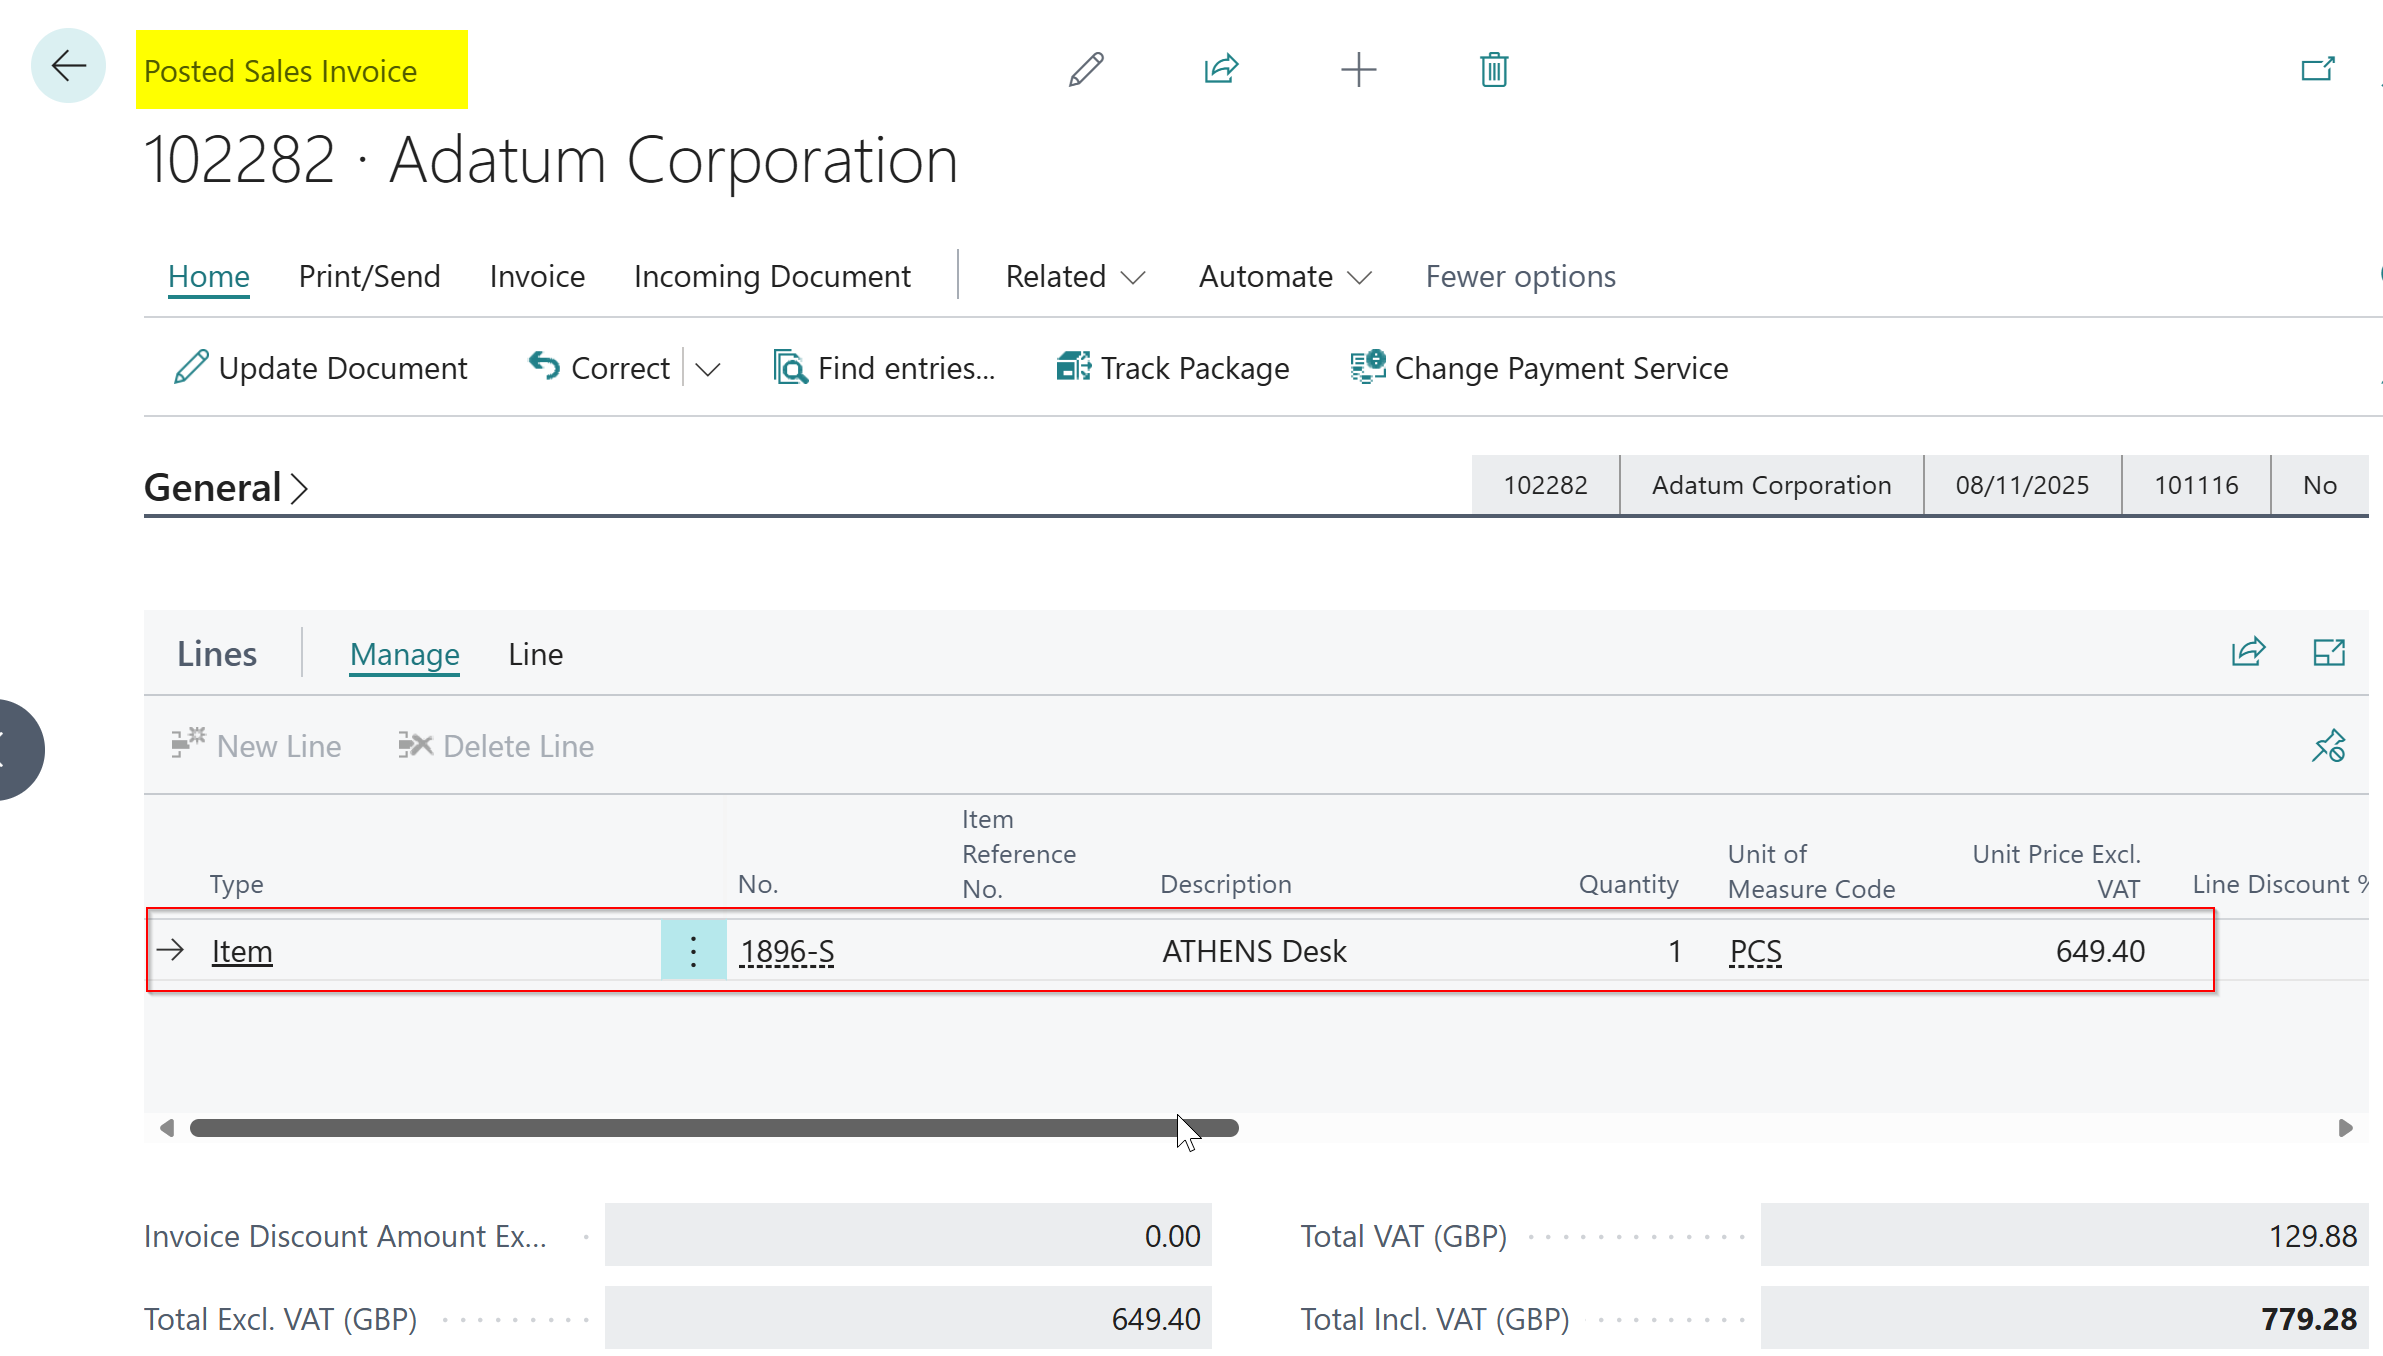Open row options three-dot menu
Screen dimensions: 2383x1356
[693, 951]
